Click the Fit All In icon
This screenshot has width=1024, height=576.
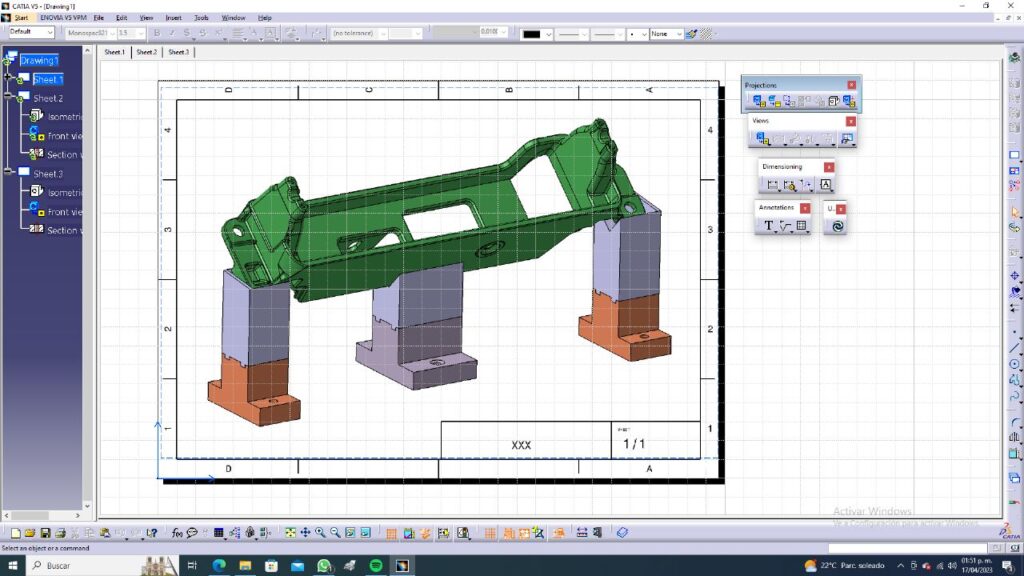[x=290, y=533]
